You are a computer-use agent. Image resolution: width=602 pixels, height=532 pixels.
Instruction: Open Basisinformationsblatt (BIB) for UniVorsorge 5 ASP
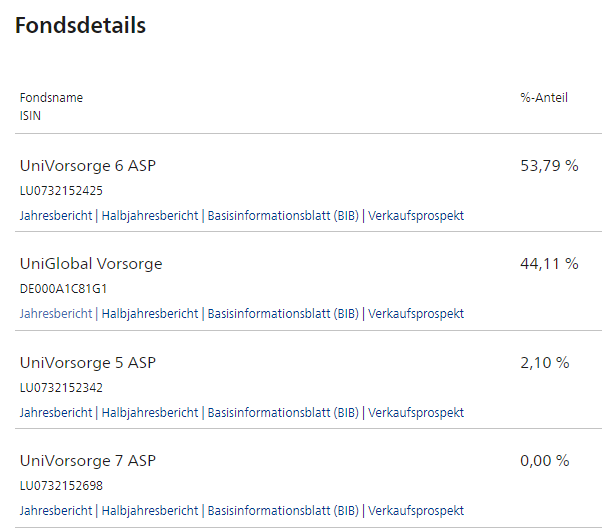pyautogui.click(x=283, y=413)
